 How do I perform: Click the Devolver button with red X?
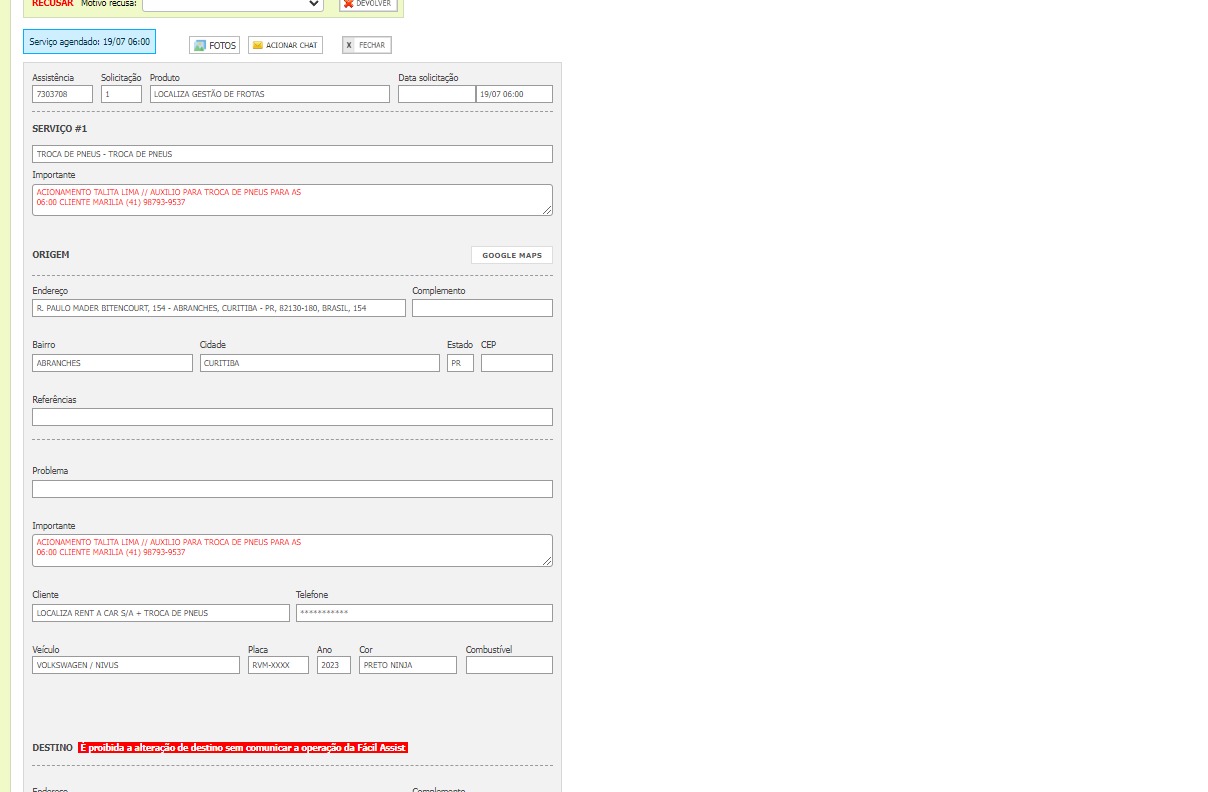click(x=368, y=4)
